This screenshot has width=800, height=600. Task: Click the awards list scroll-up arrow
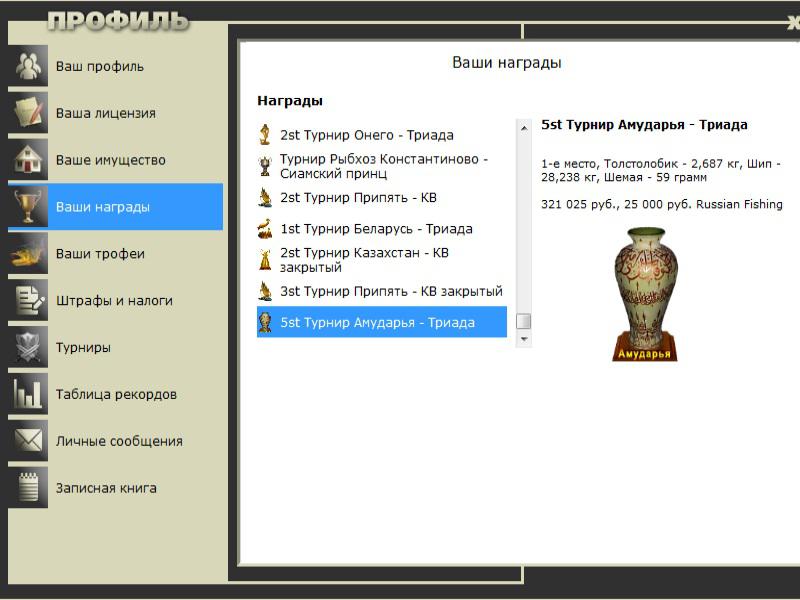(524, 128)
